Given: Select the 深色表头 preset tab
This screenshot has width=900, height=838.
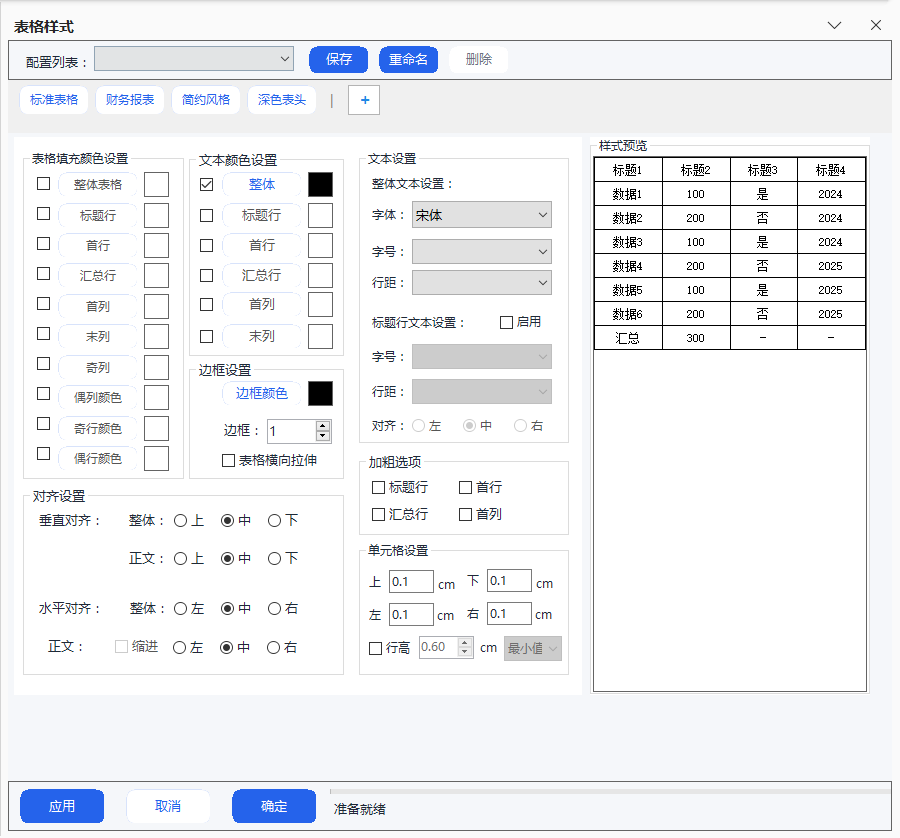Looking at the screenshot, I should pos(282,100).
